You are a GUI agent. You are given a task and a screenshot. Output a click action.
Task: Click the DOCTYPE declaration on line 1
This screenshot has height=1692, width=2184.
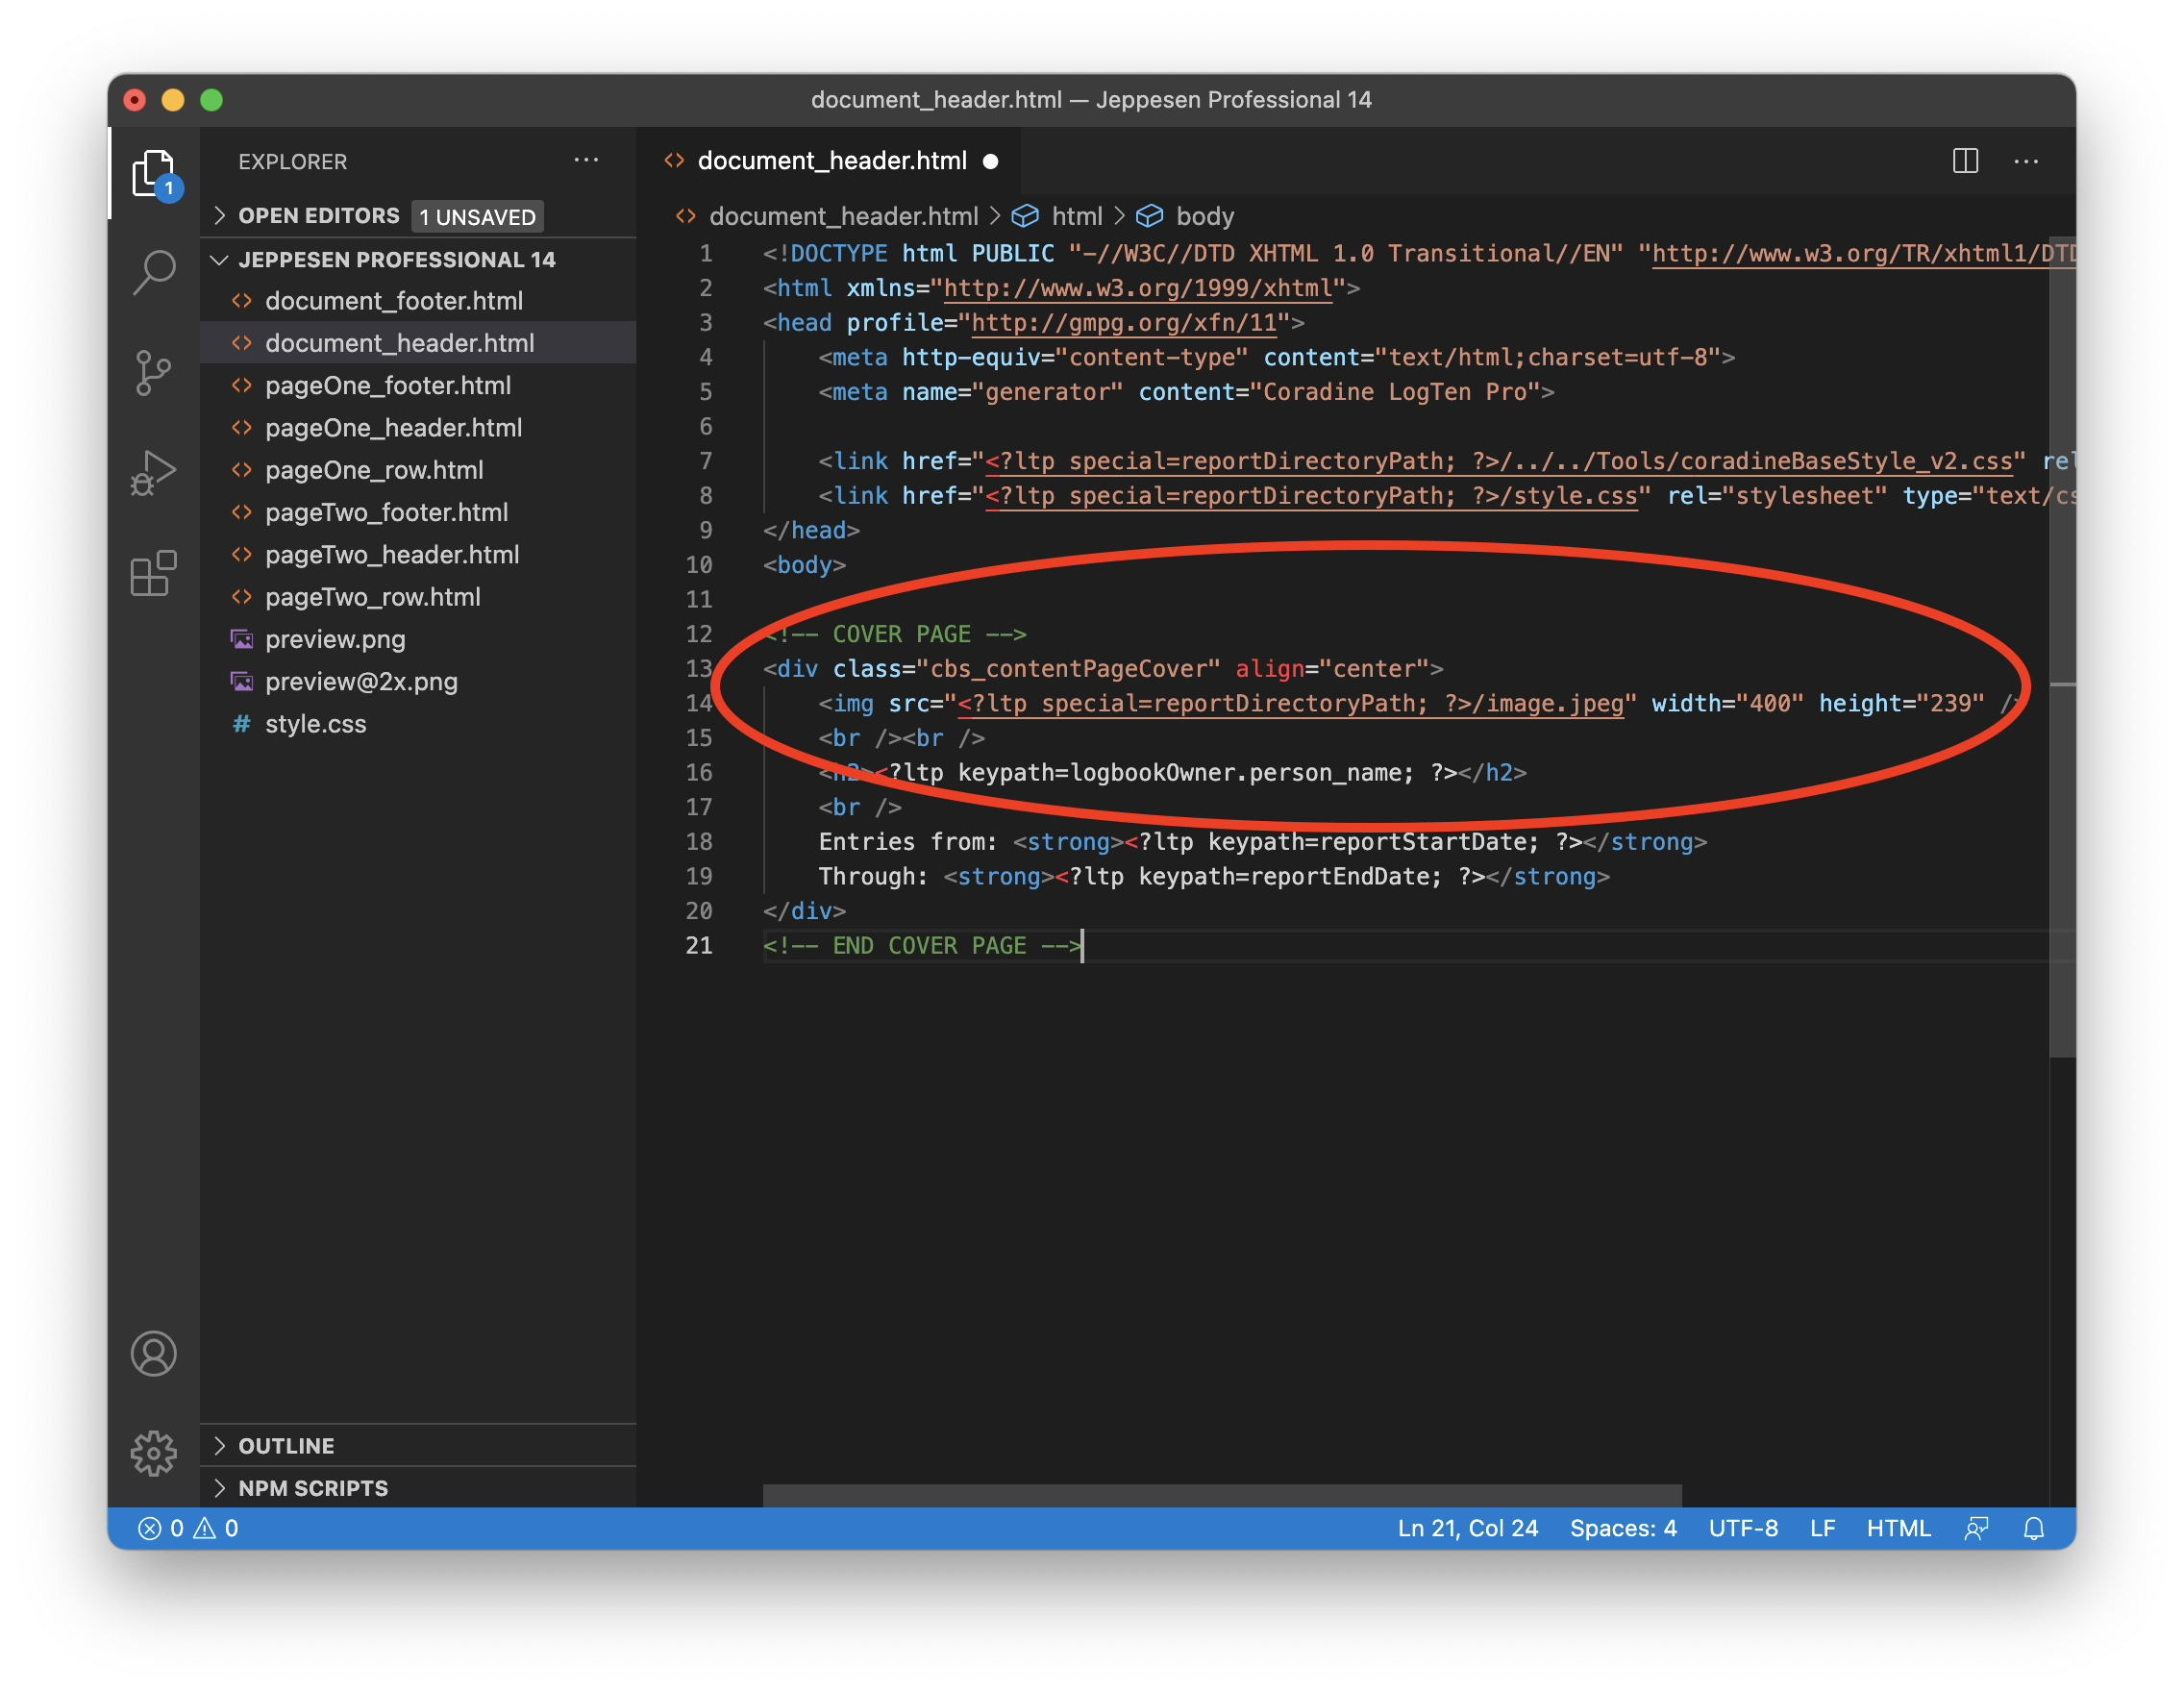[x=1420, y=253]
